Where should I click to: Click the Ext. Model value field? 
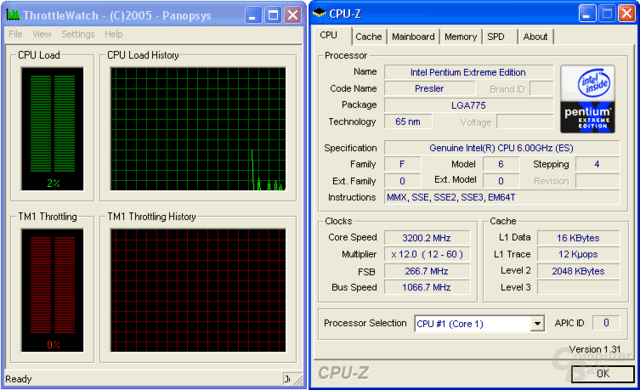(501, 181)
